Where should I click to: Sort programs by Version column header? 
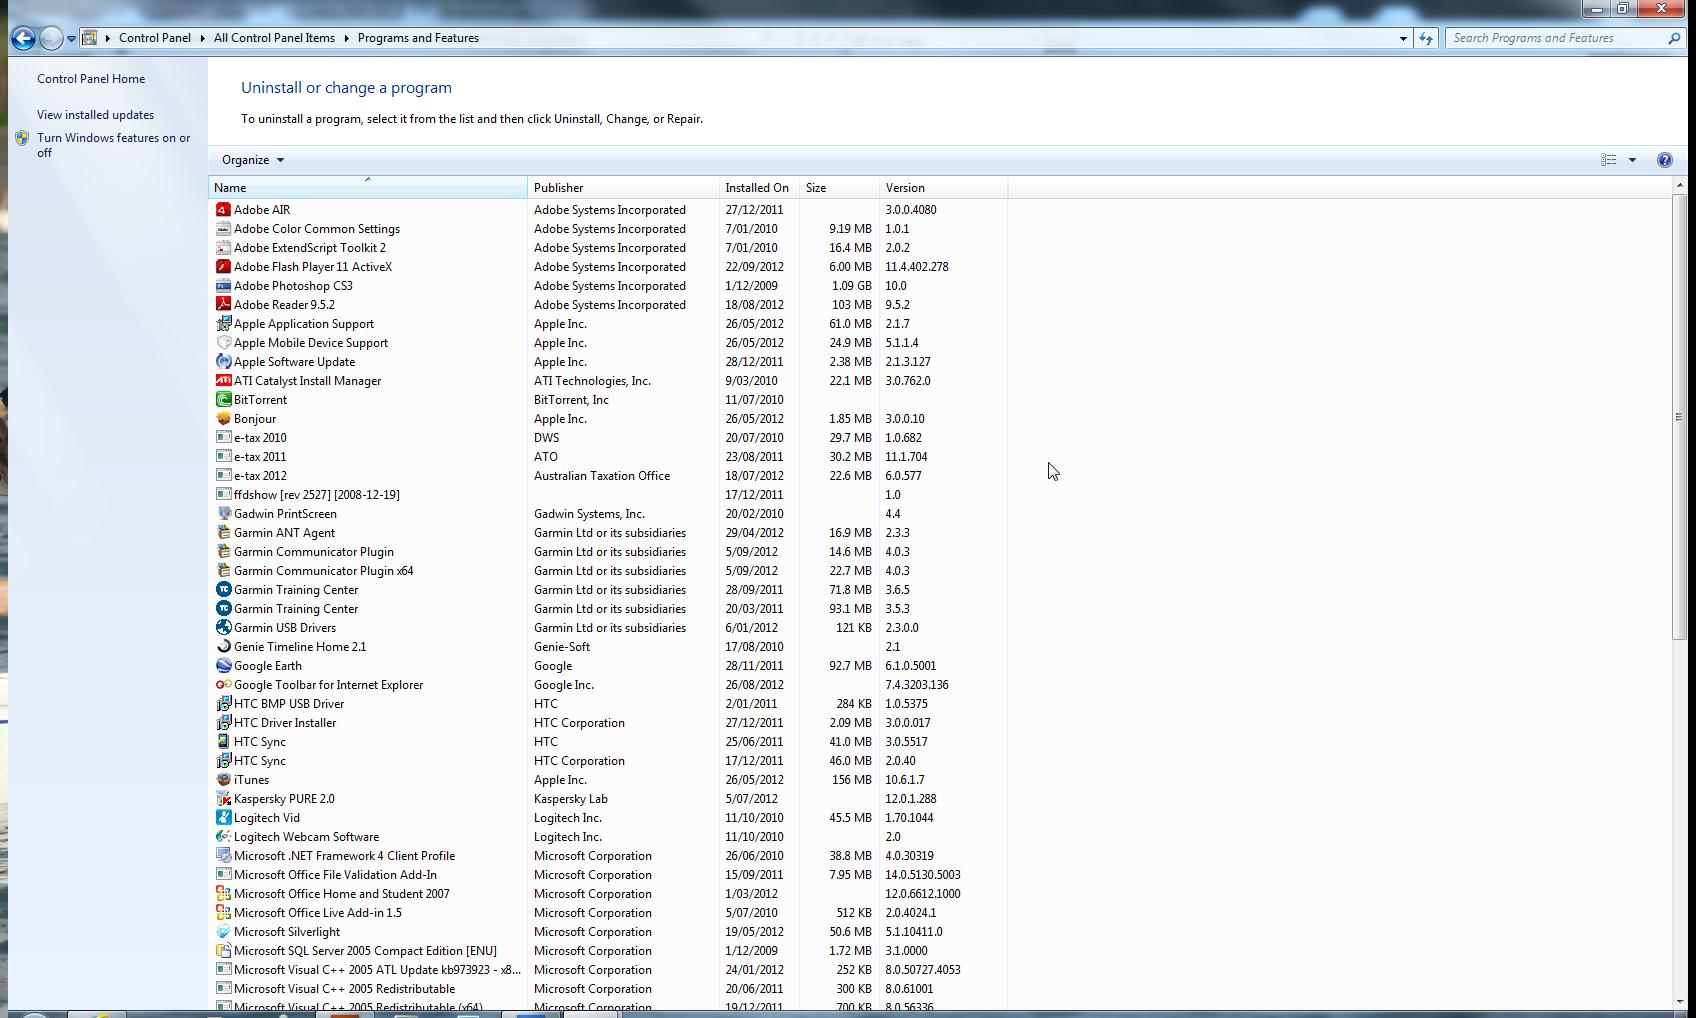pyautogui.click(x=943, y=188)
